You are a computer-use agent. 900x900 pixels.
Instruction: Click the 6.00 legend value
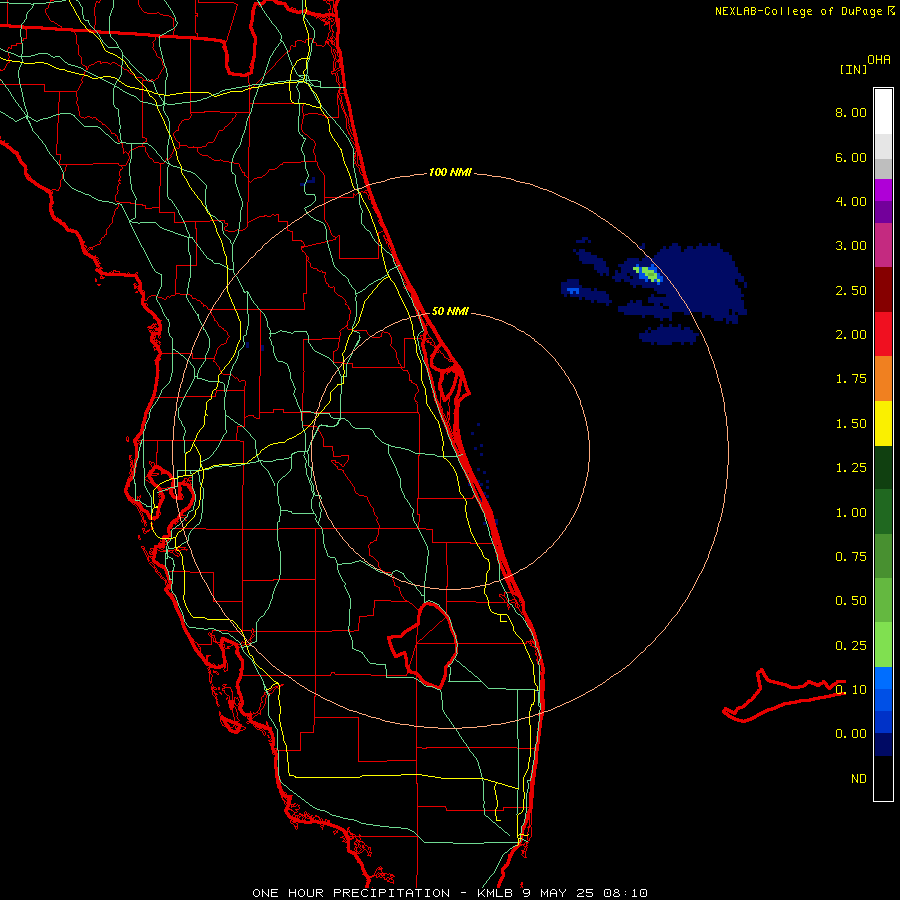point(851,157)
